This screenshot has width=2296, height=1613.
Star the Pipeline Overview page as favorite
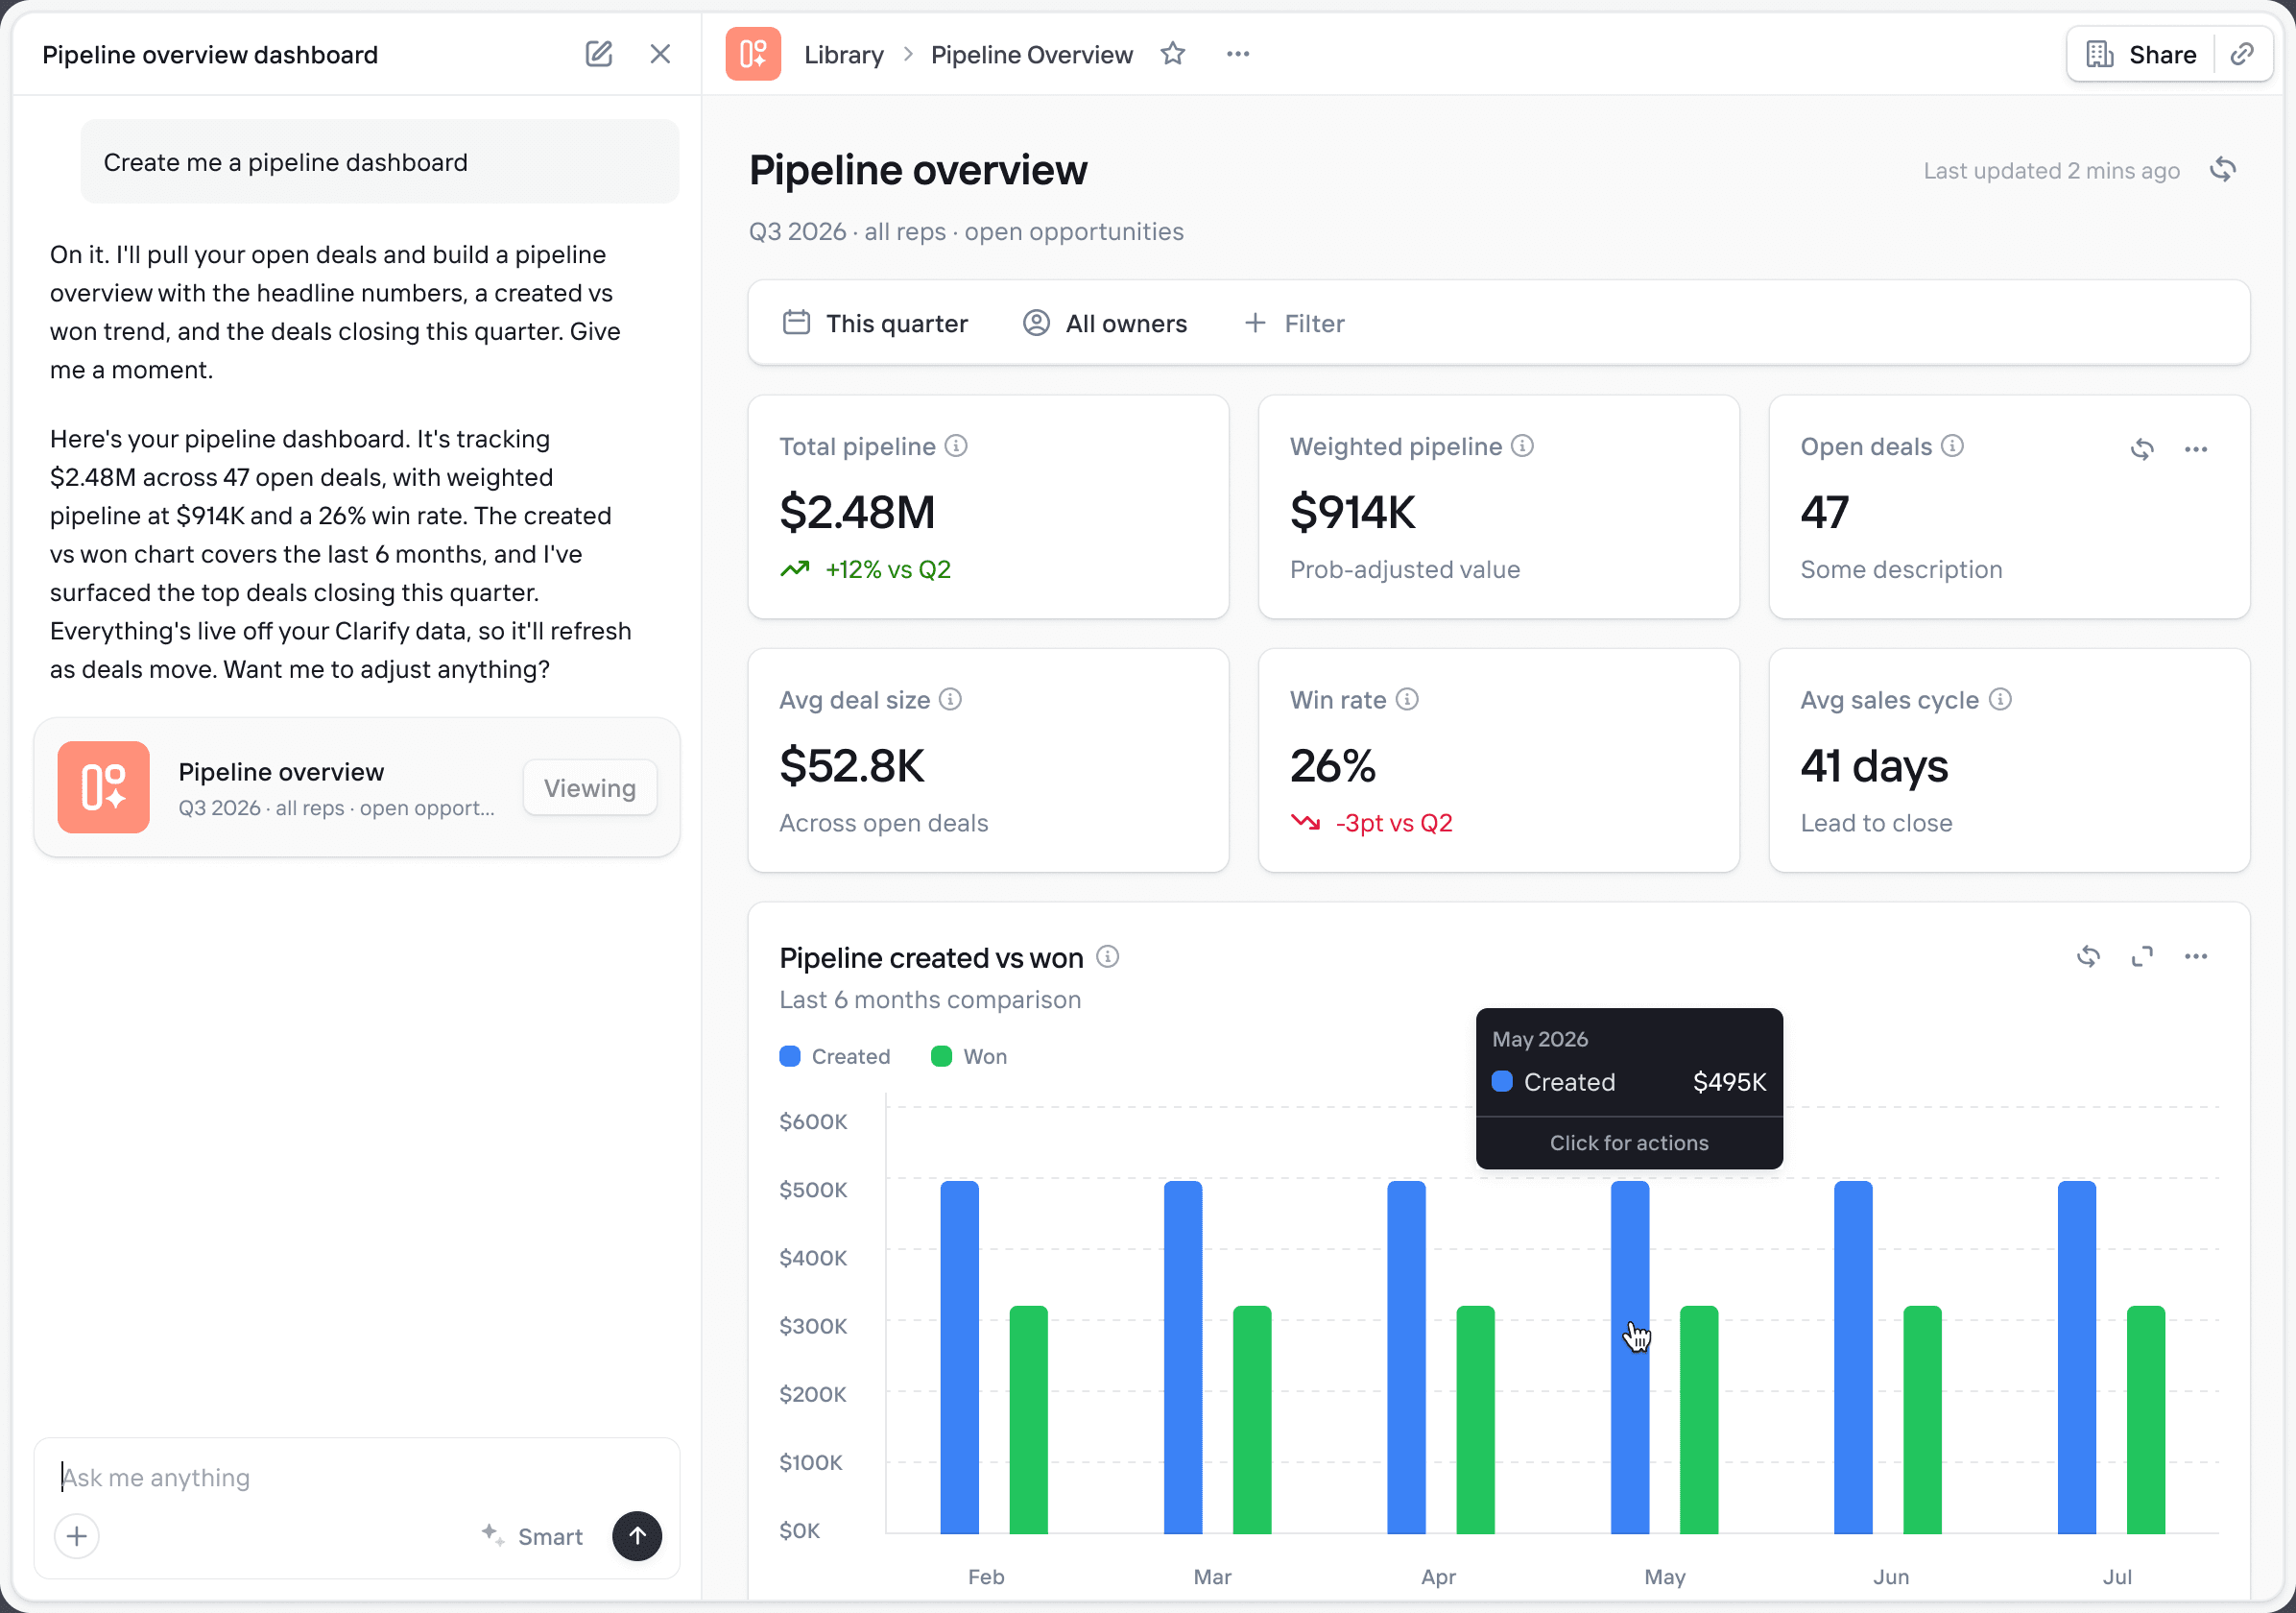tap(1173, 54)
